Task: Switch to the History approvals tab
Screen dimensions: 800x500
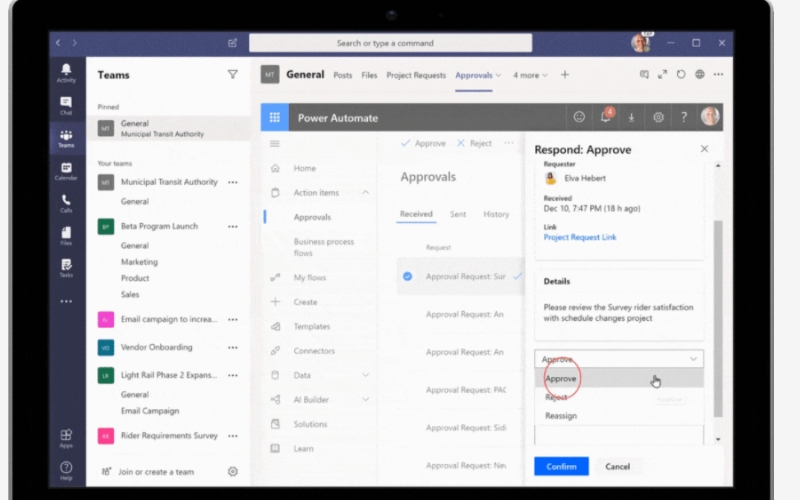Action: click(x=496, y=214)
